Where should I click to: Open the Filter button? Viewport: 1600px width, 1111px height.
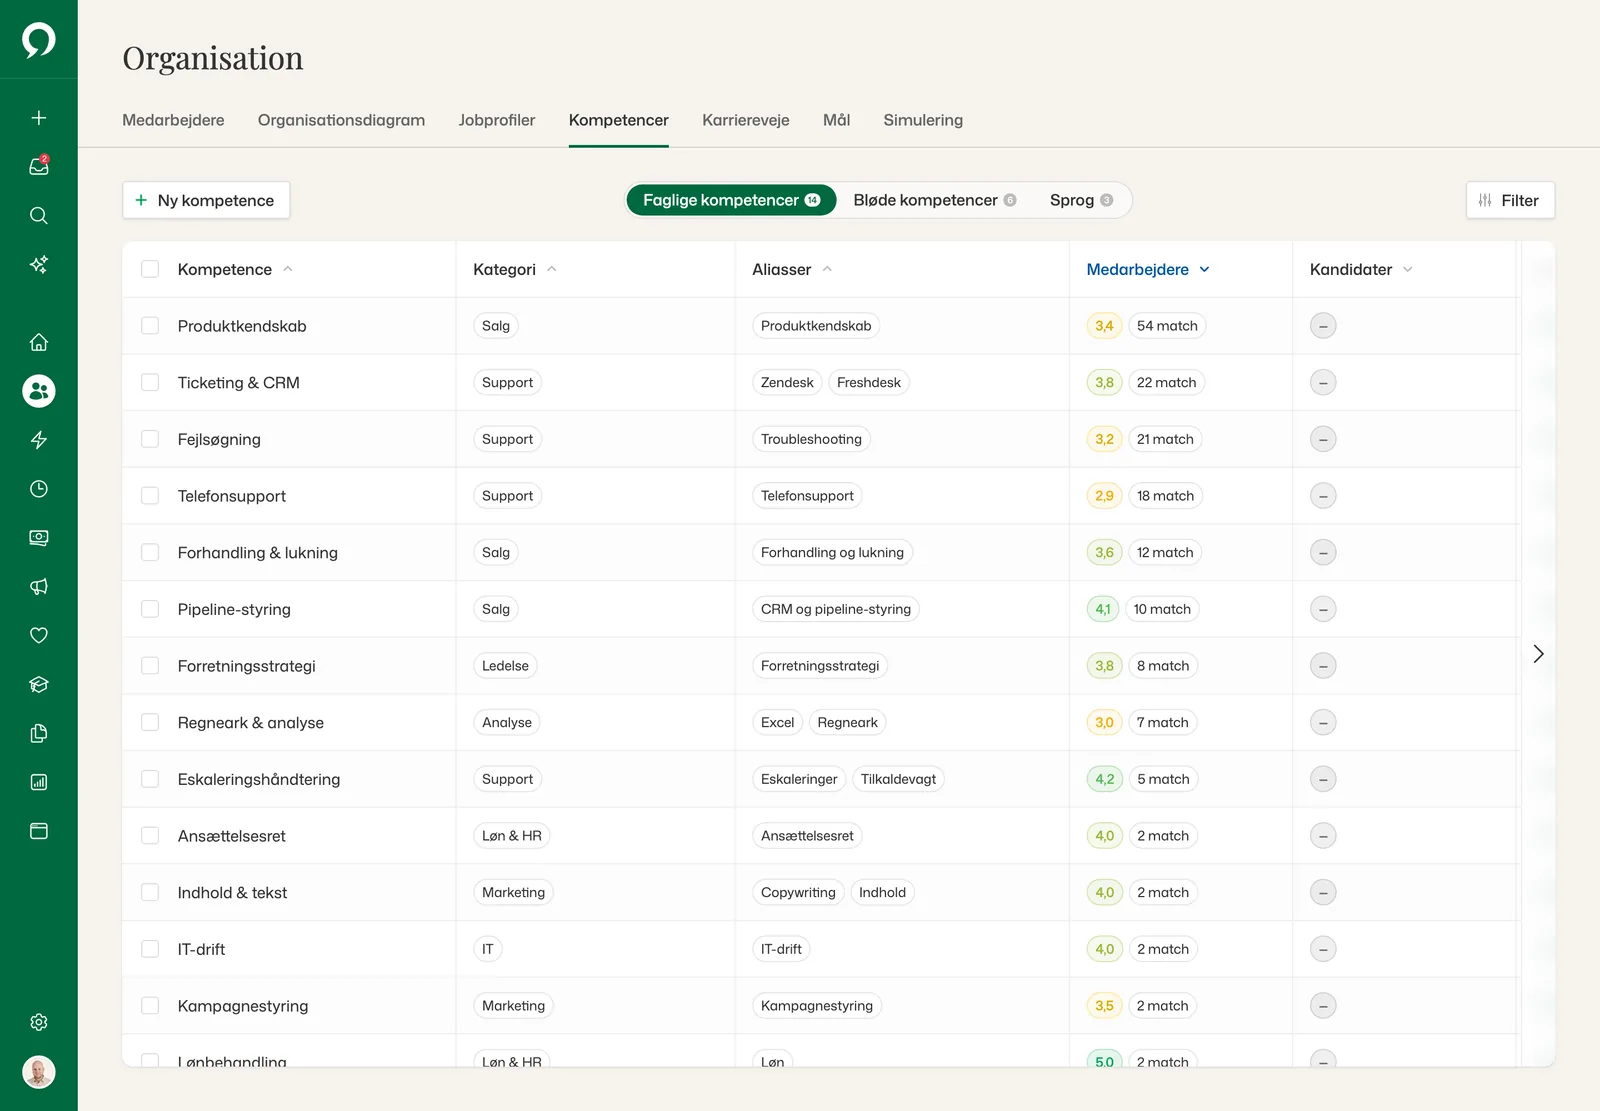point(1510,200)
